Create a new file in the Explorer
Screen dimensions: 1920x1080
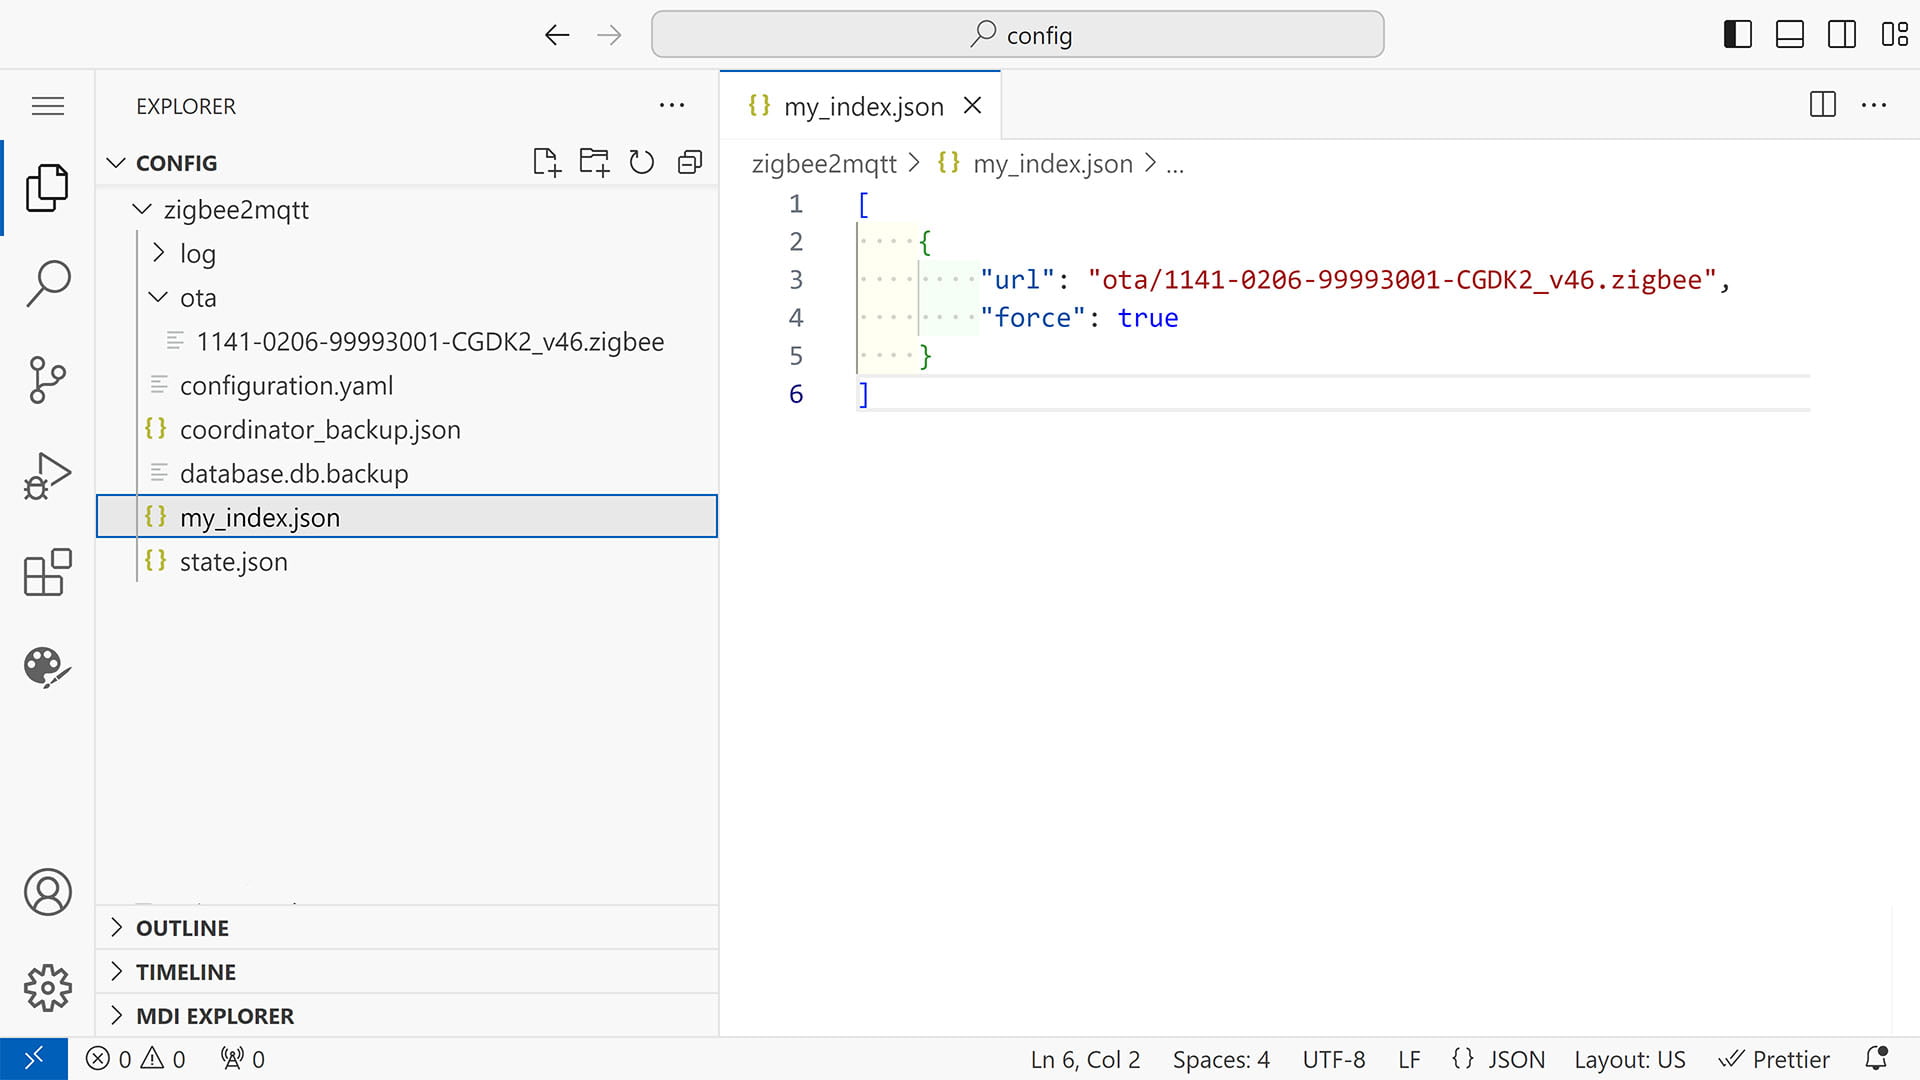click(546, 161)
